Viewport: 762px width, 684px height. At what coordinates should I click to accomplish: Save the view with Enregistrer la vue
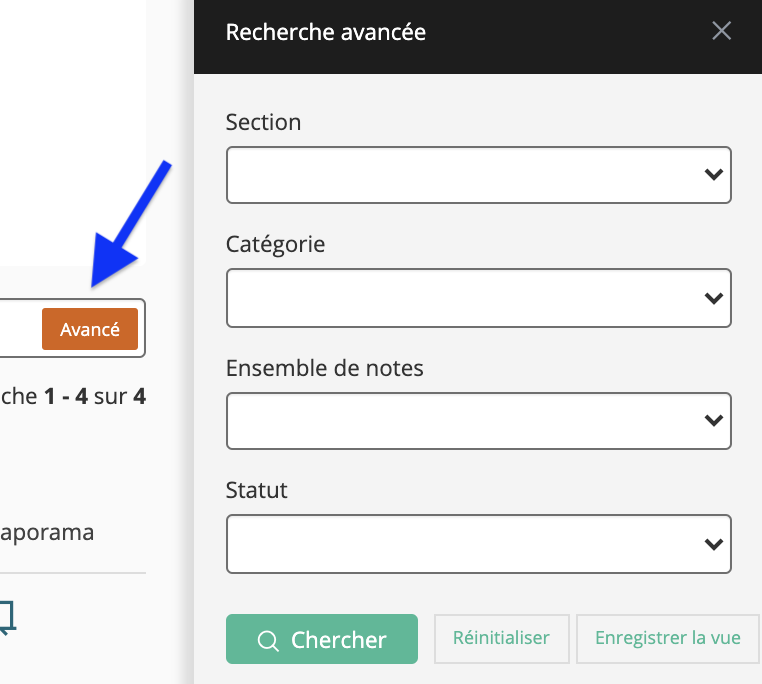coord(668,638)
